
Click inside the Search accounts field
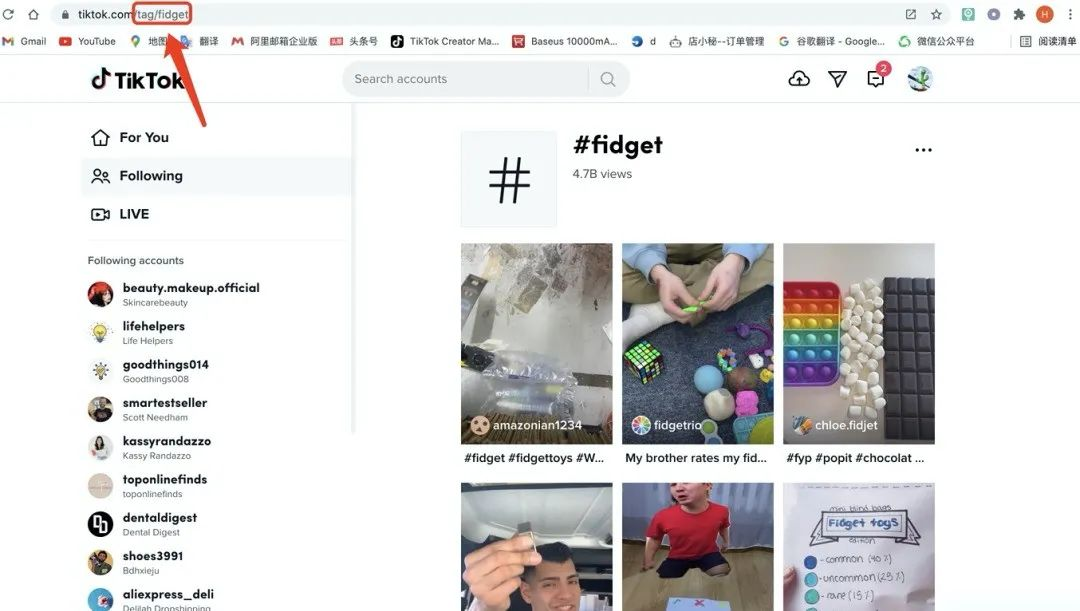(468, 79)
